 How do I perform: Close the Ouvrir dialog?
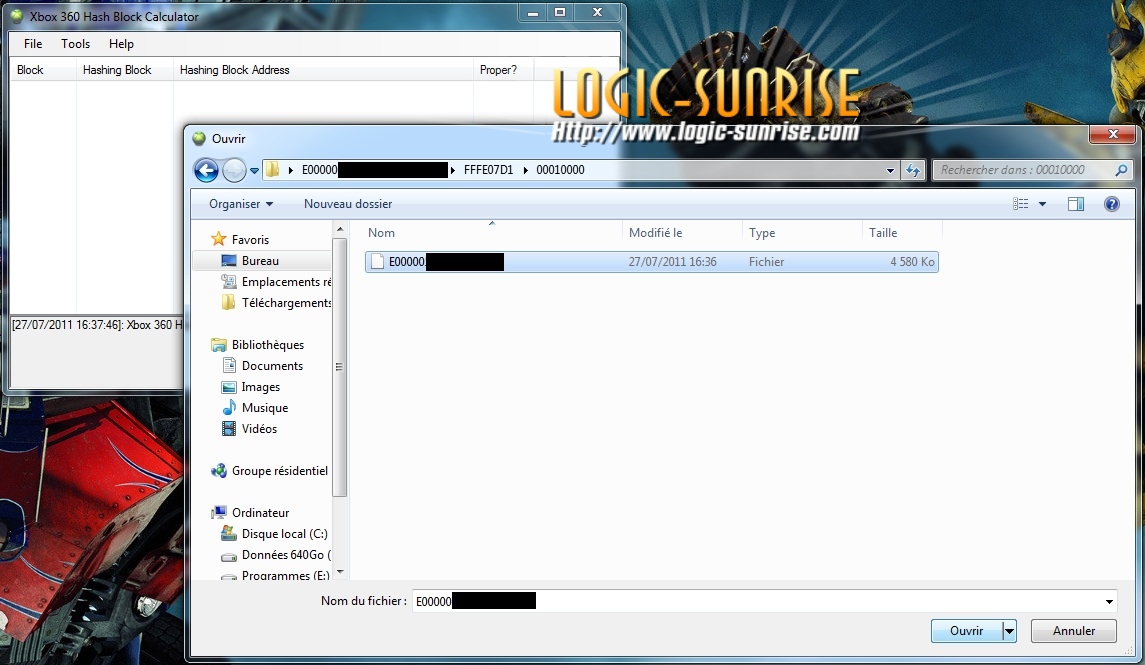1113,134
